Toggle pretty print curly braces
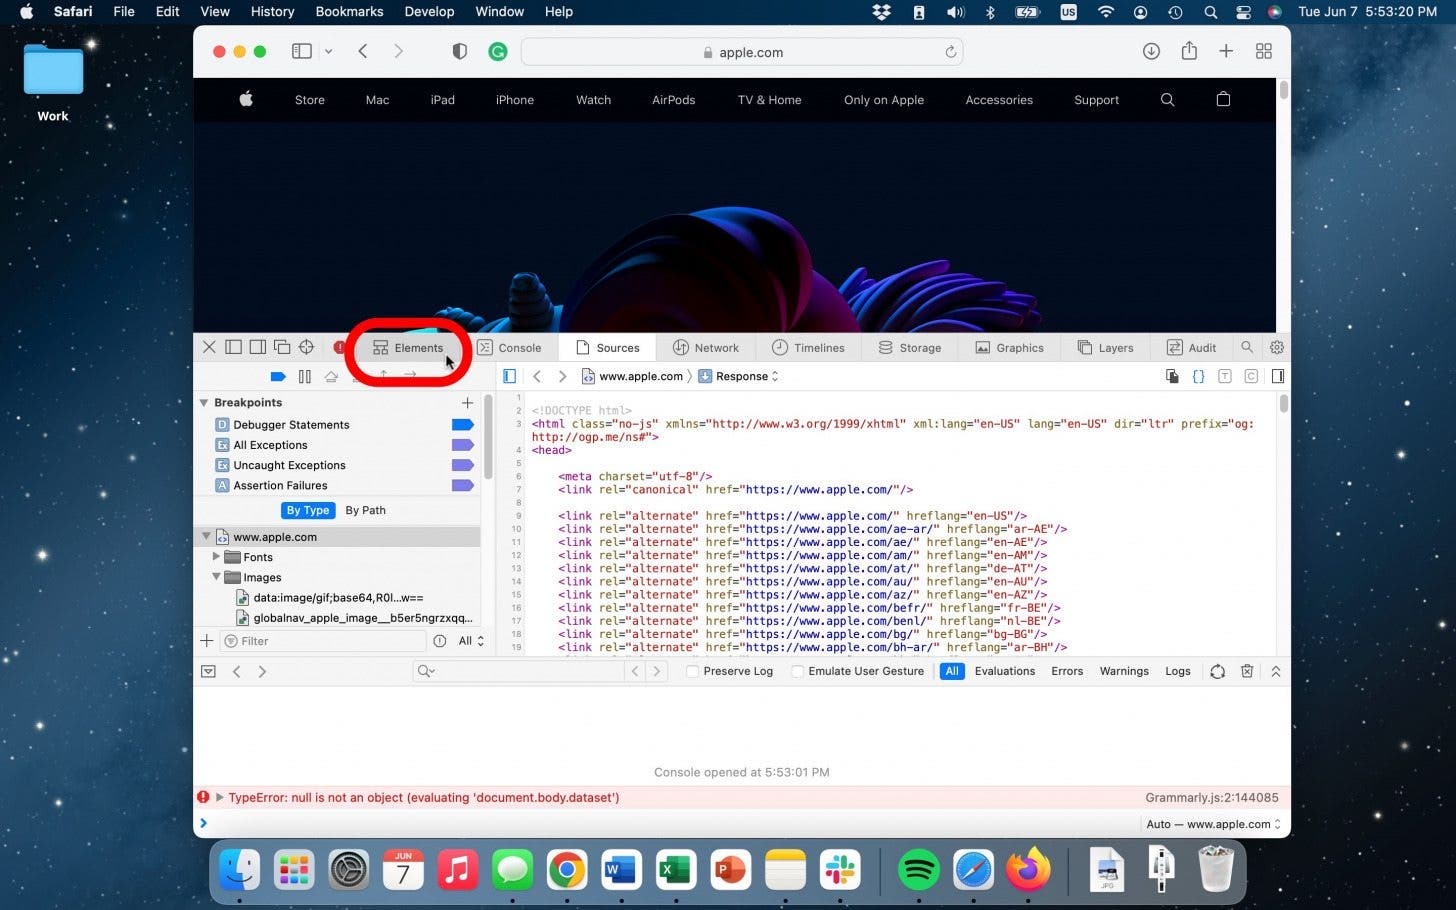 click(1198, 376)
